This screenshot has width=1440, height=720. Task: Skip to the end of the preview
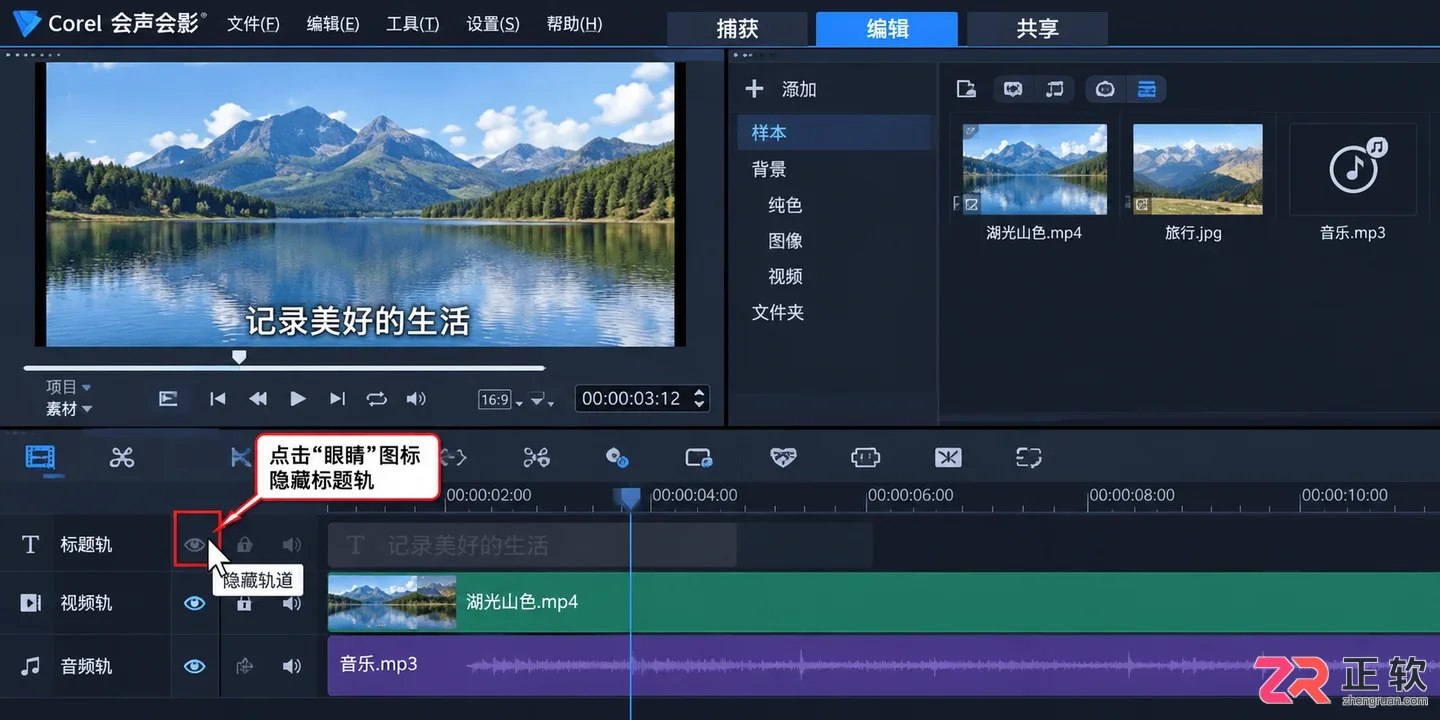click(337, 399)
